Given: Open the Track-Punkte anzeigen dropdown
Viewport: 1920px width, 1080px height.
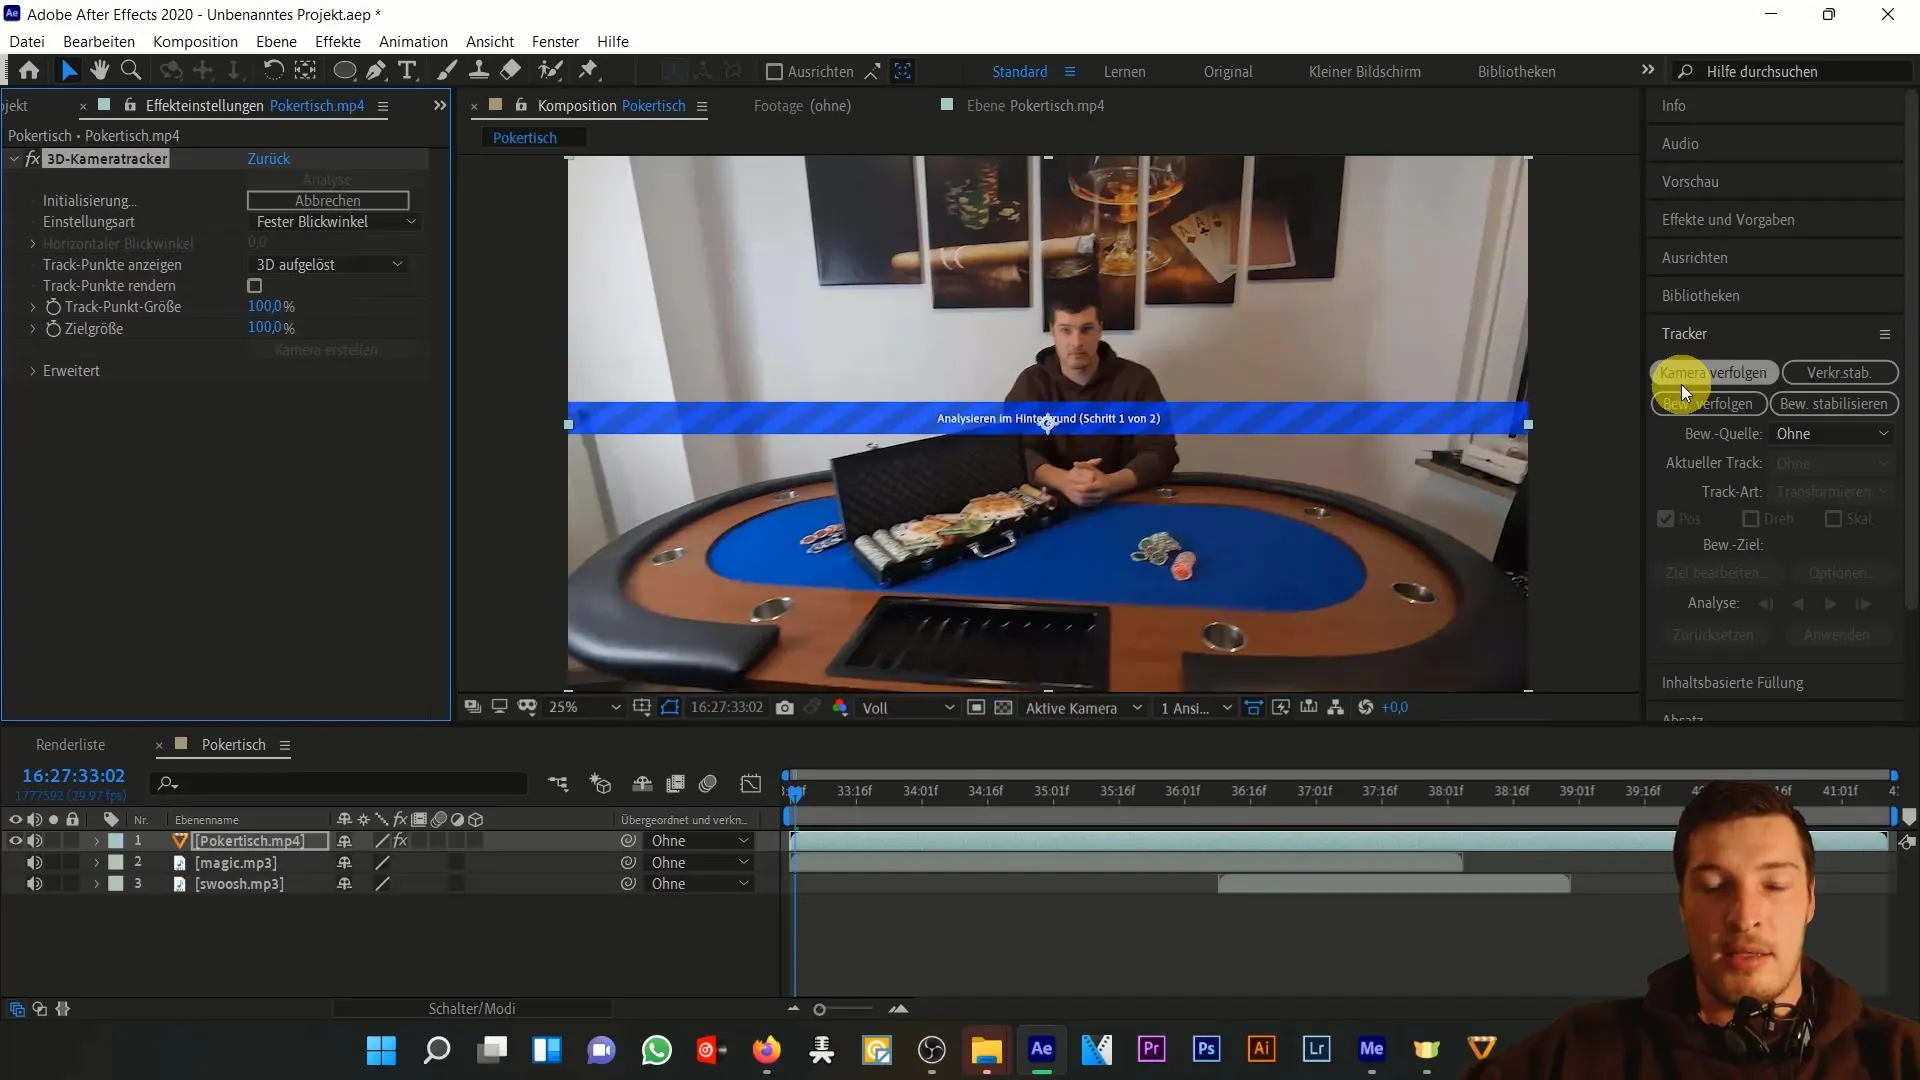Looking at the screenshot, I should coord(328,265).
